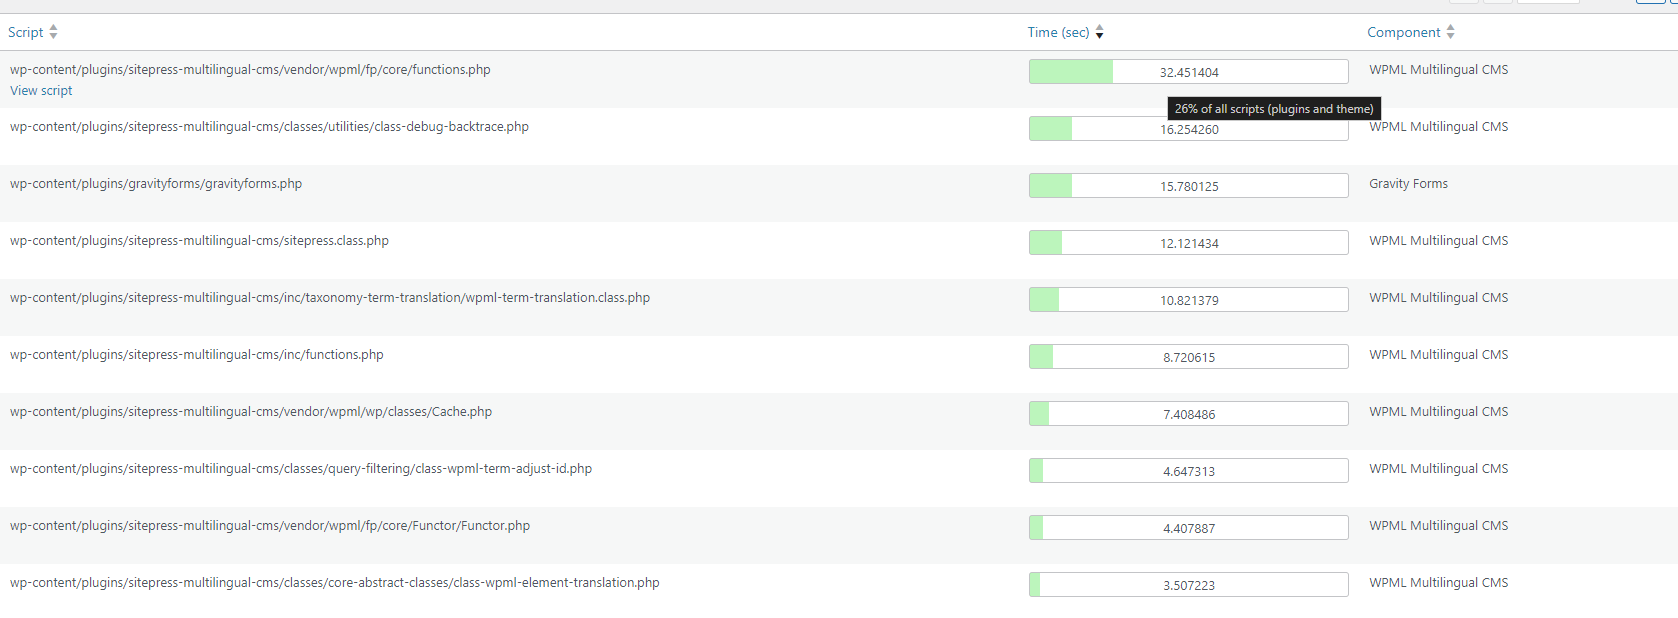The height and width of the screenshot is (618, 1678).
Task: Click the 15.780125 time bar
Action: [1189, 186]
